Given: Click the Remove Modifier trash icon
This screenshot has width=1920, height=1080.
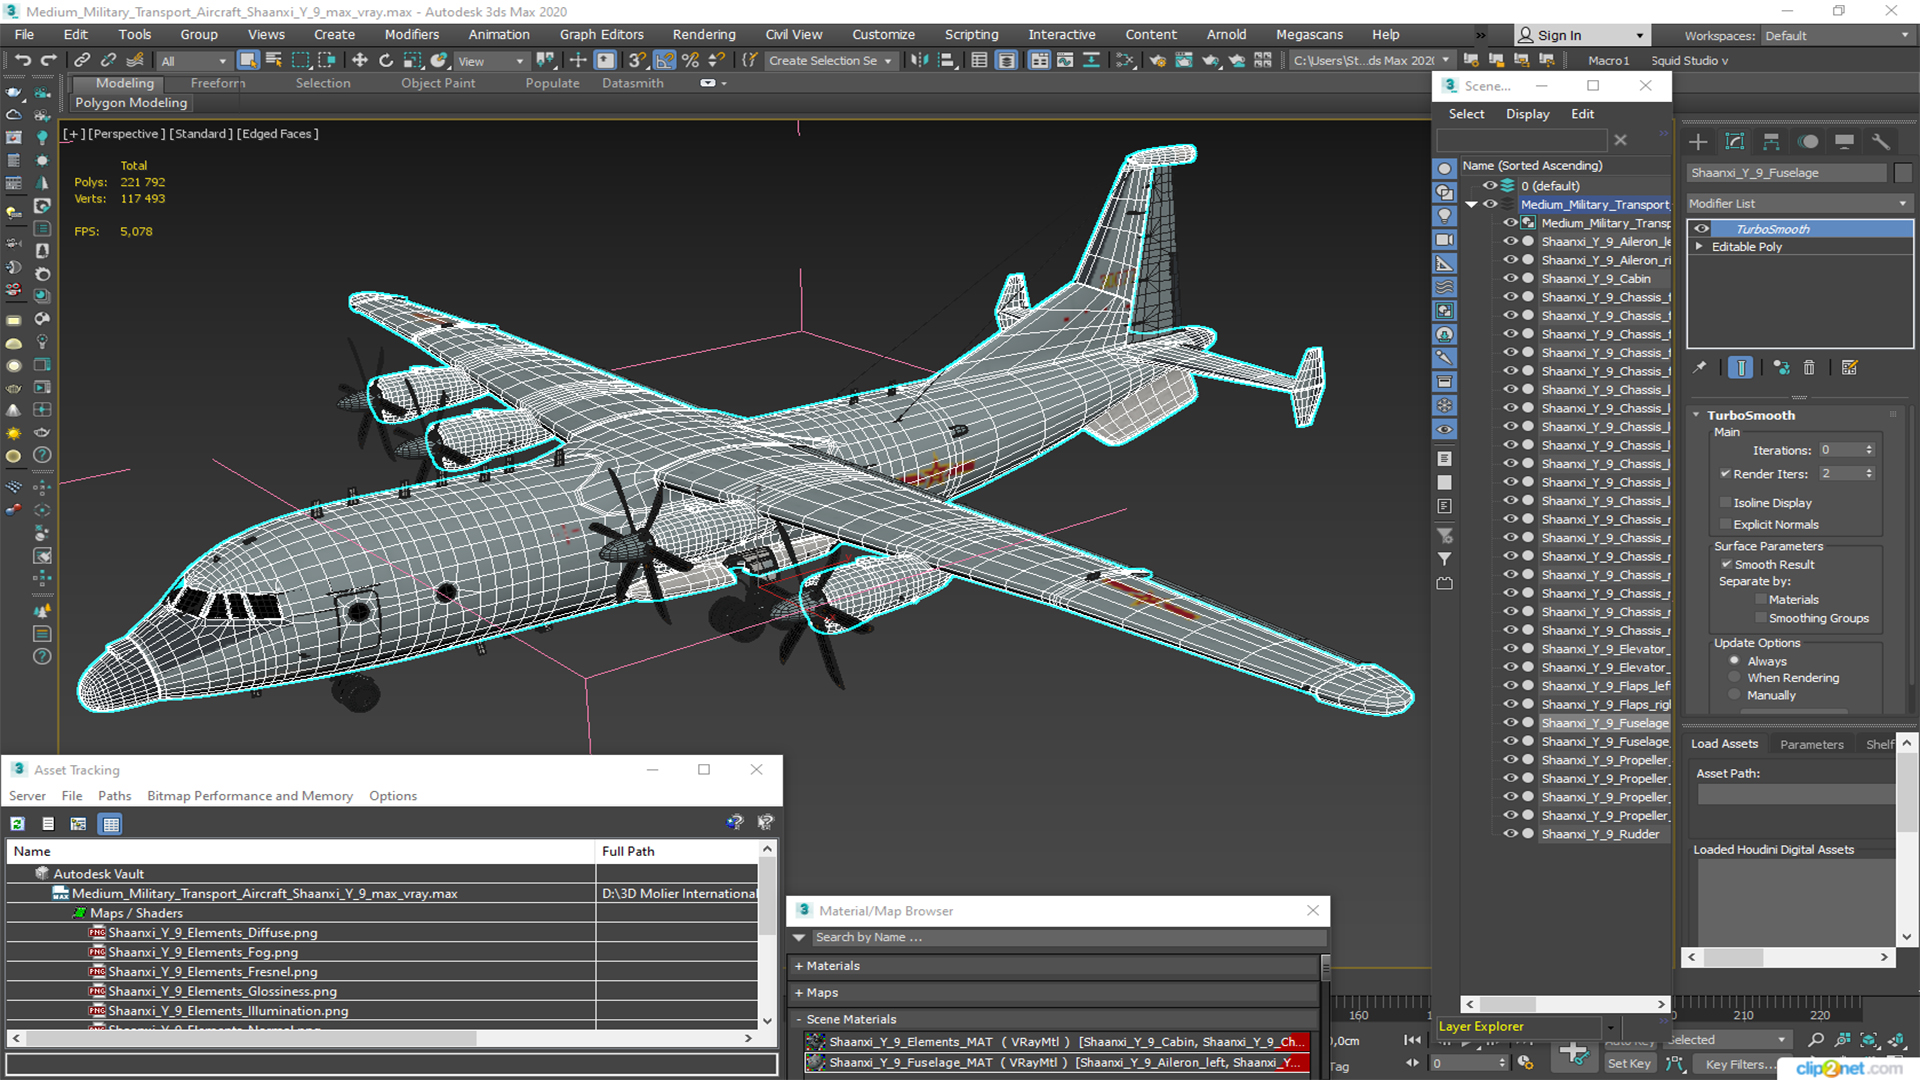Looking at the screenshot, I should [x=1809, y=368].
